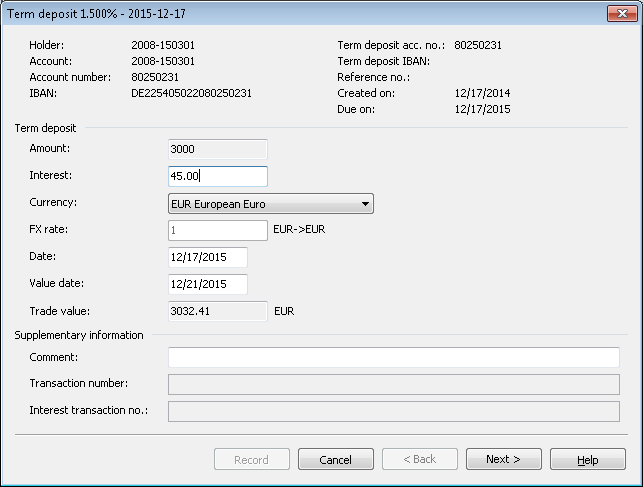The height and width of the screenshot is (487, 643).
Task: Click the IBAN value DE225405022080250231
Action: point(191,93)
